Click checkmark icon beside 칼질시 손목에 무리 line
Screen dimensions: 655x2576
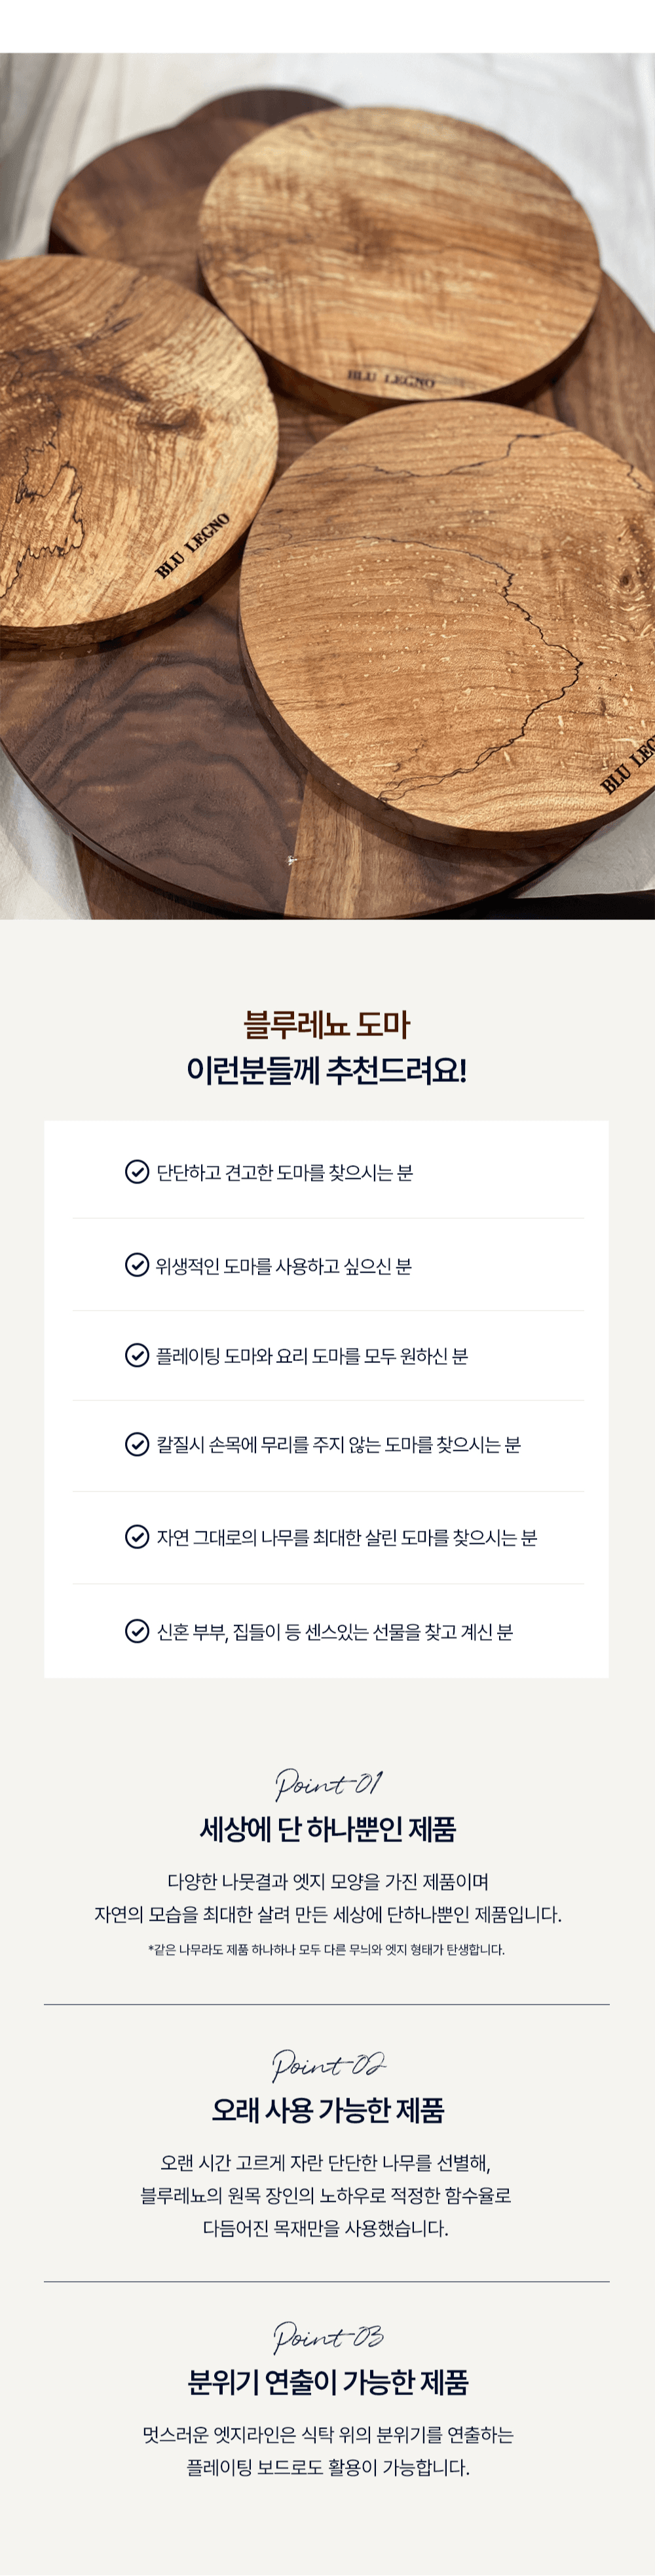[137, 1444]
